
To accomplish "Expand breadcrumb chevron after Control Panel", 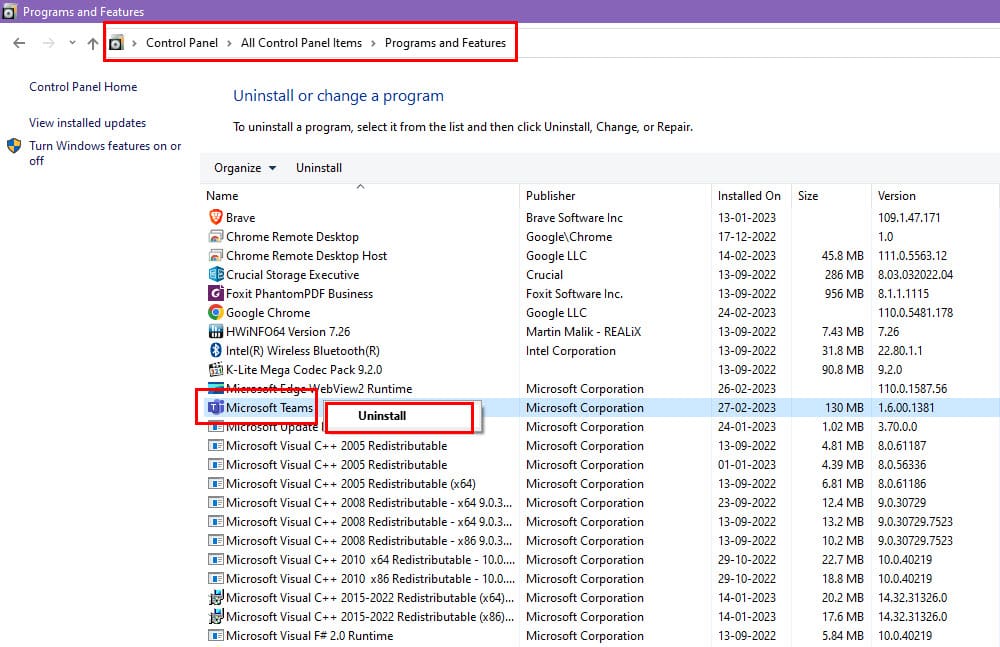I will (x=229, y=44).
